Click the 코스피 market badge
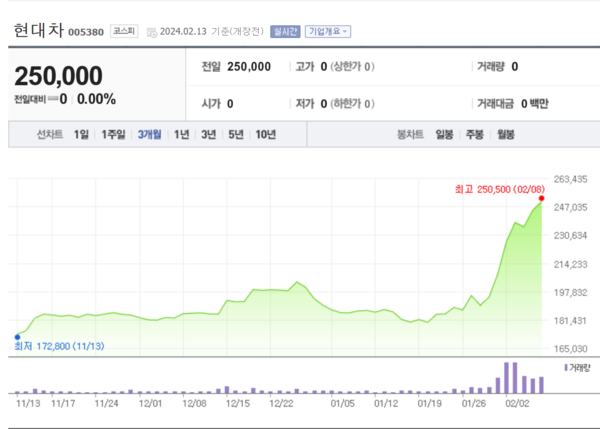Screen dimensions: 600x429 [x=124, y=32]
